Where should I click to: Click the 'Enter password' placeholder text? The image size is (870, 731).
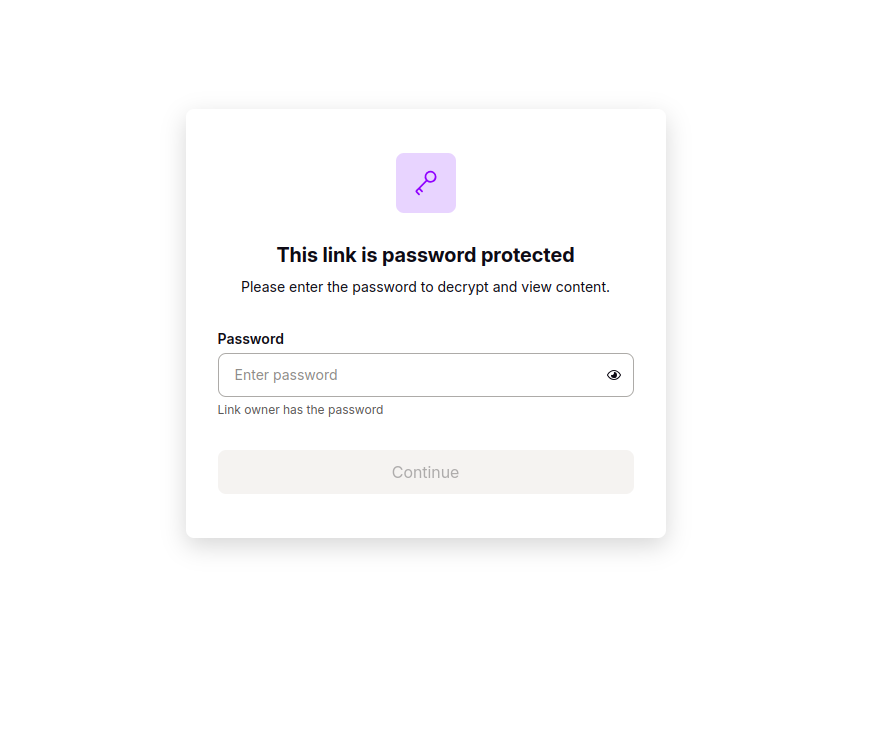tap(286, 375)
